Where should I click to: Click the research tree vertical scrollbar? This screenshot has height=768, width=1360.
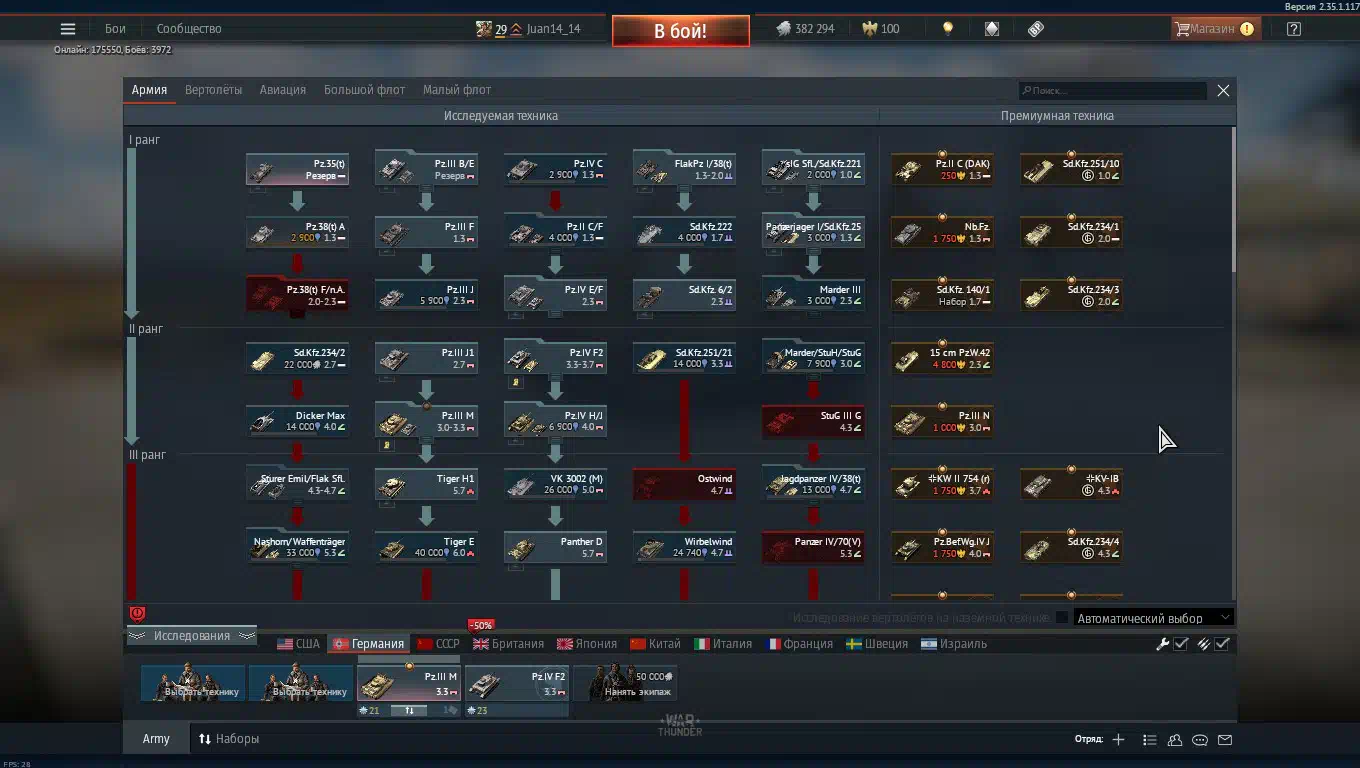pos(1234,200)
